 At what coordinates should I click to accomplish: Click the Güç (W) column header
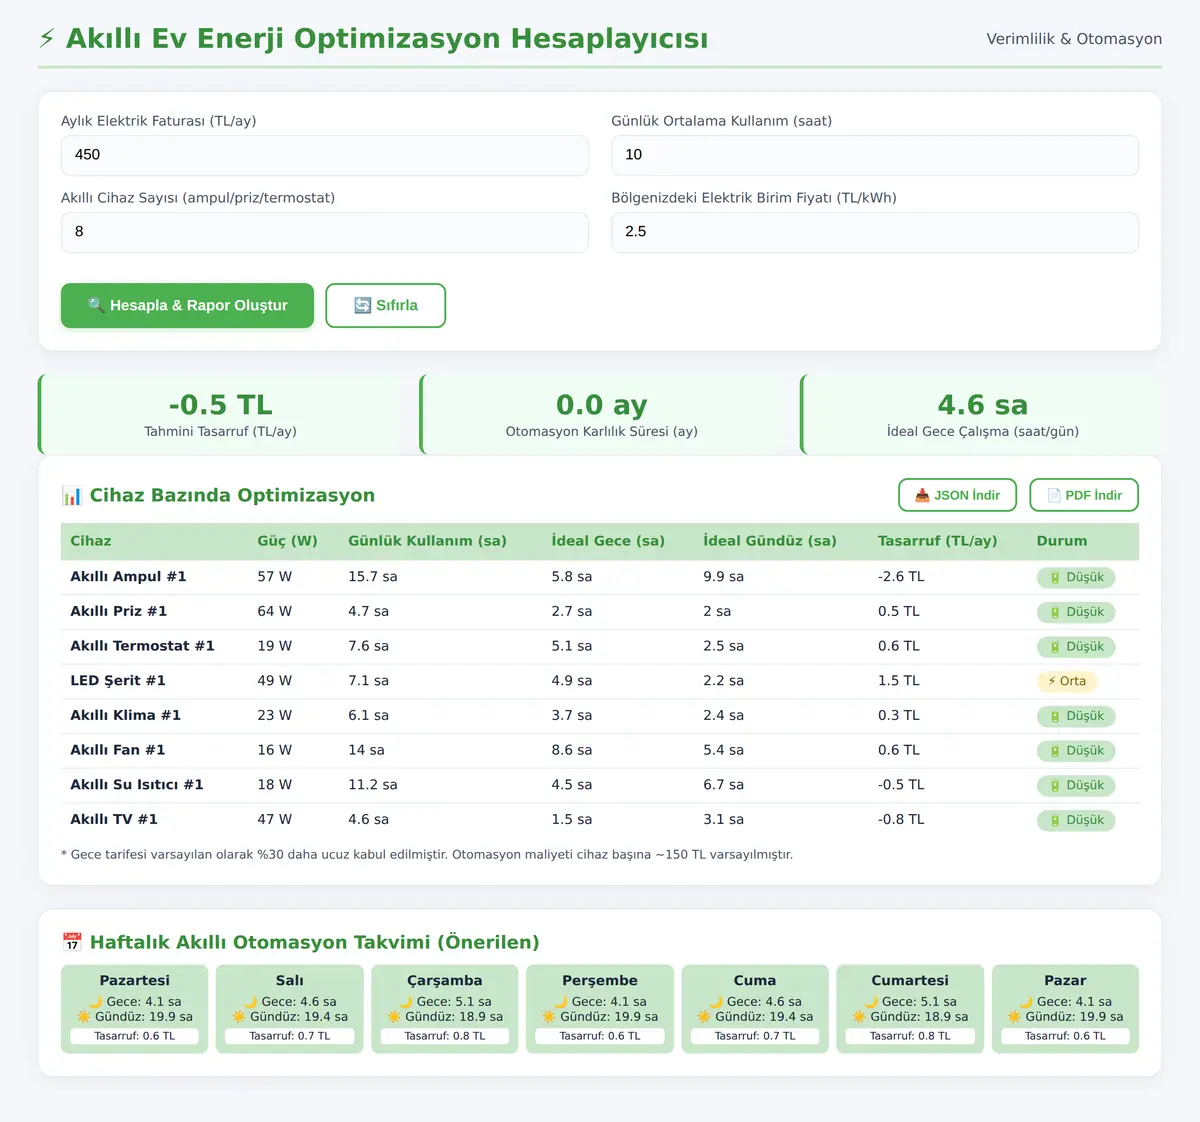tap(287, 541)
